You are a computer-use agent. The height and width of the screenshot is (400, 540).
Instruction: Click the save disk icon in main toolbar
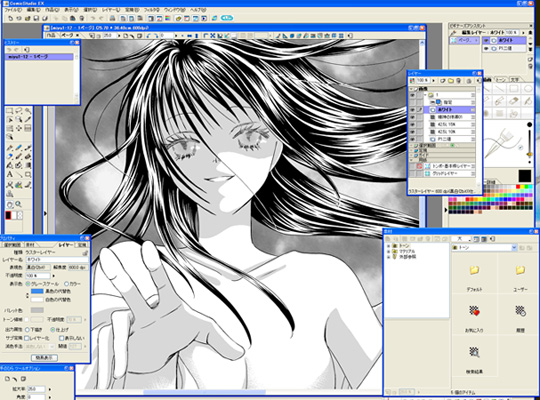point(36,18)
